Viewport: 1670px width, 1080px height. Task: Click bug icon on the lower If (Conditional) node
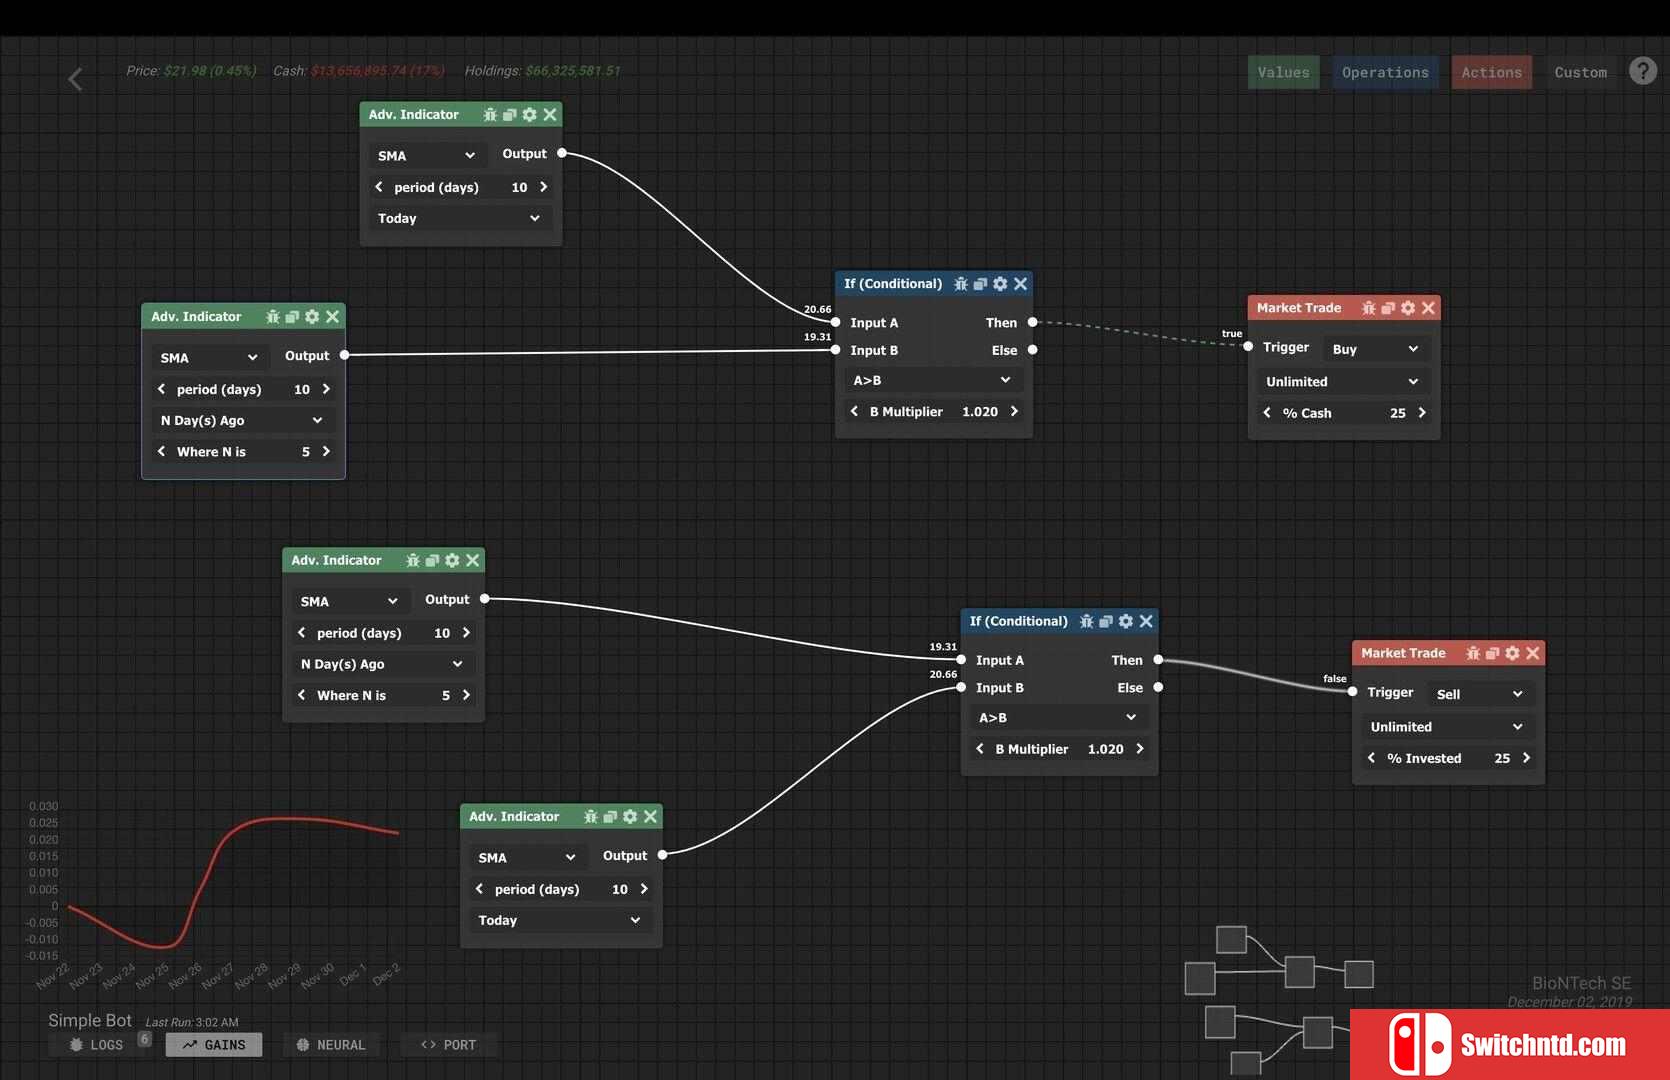[x=1087, y=621]
